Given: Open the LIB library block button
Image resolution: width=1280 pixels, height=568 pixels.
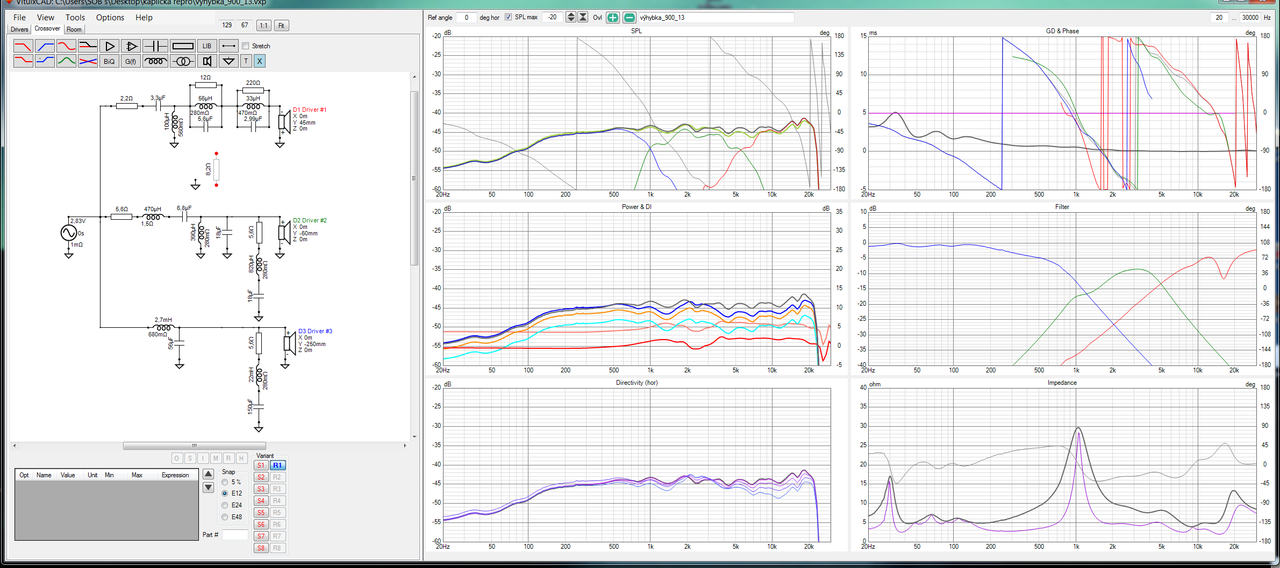Looking at the screenshot, I should (x=207, y=46).
